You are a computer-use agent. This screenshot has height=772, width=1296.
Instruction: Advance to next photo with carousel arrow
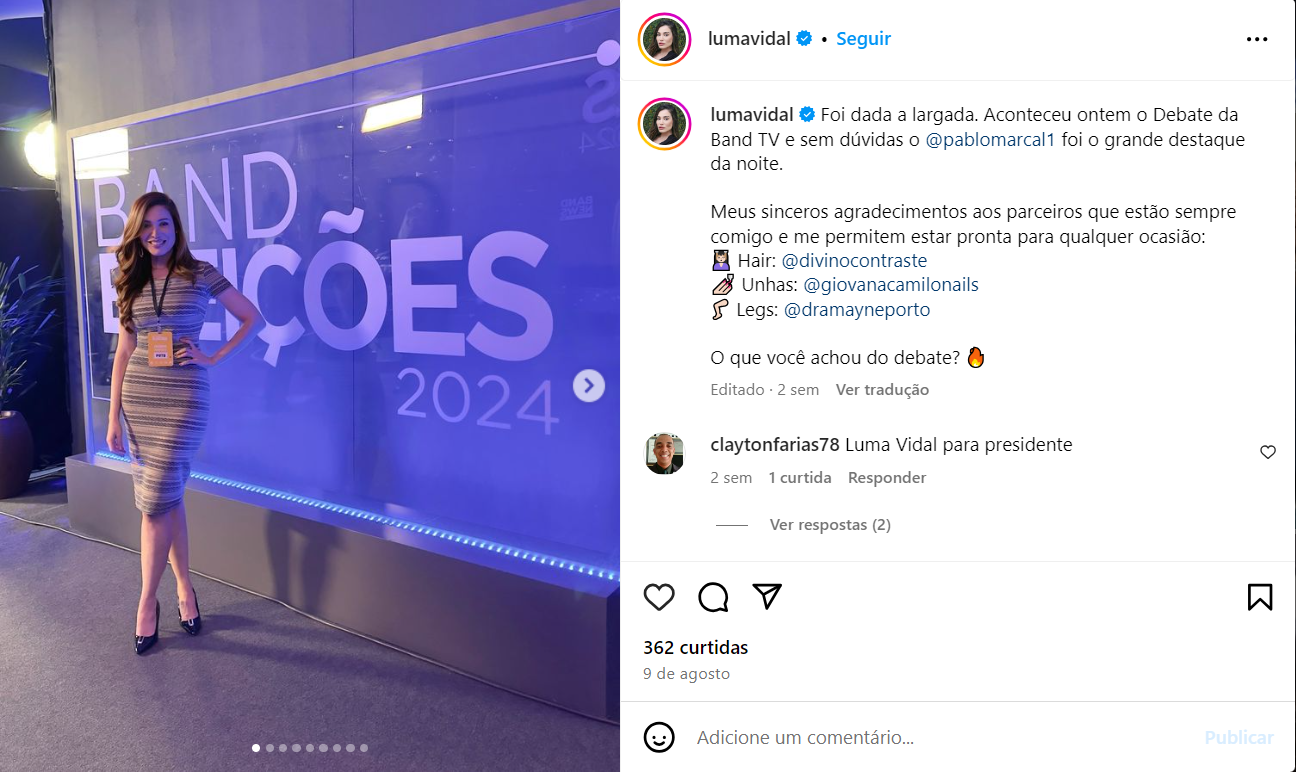point(589,385)
